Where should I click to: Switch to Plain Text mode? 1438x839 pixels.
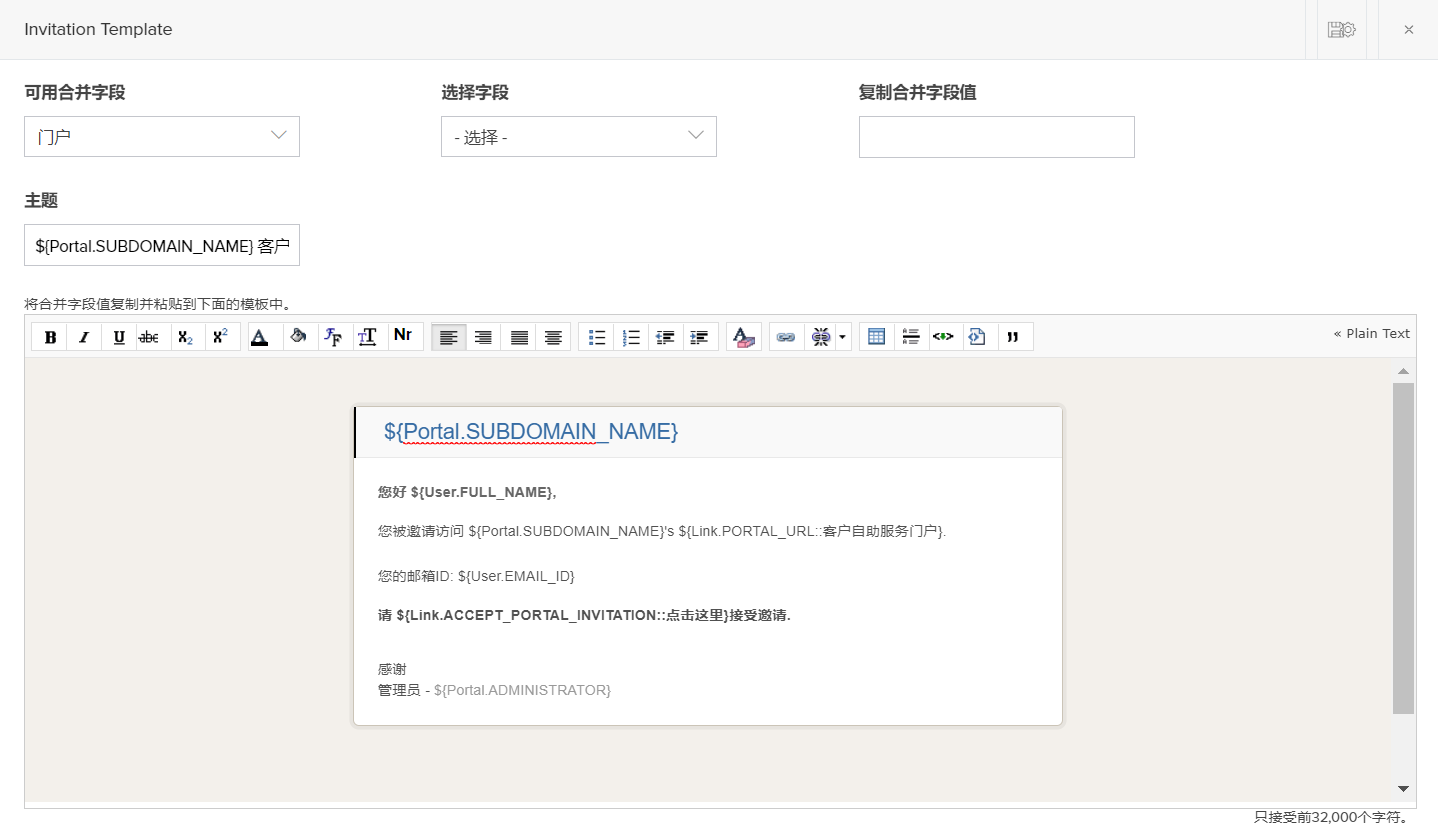pyautogui.click(x=1371, y=334)
